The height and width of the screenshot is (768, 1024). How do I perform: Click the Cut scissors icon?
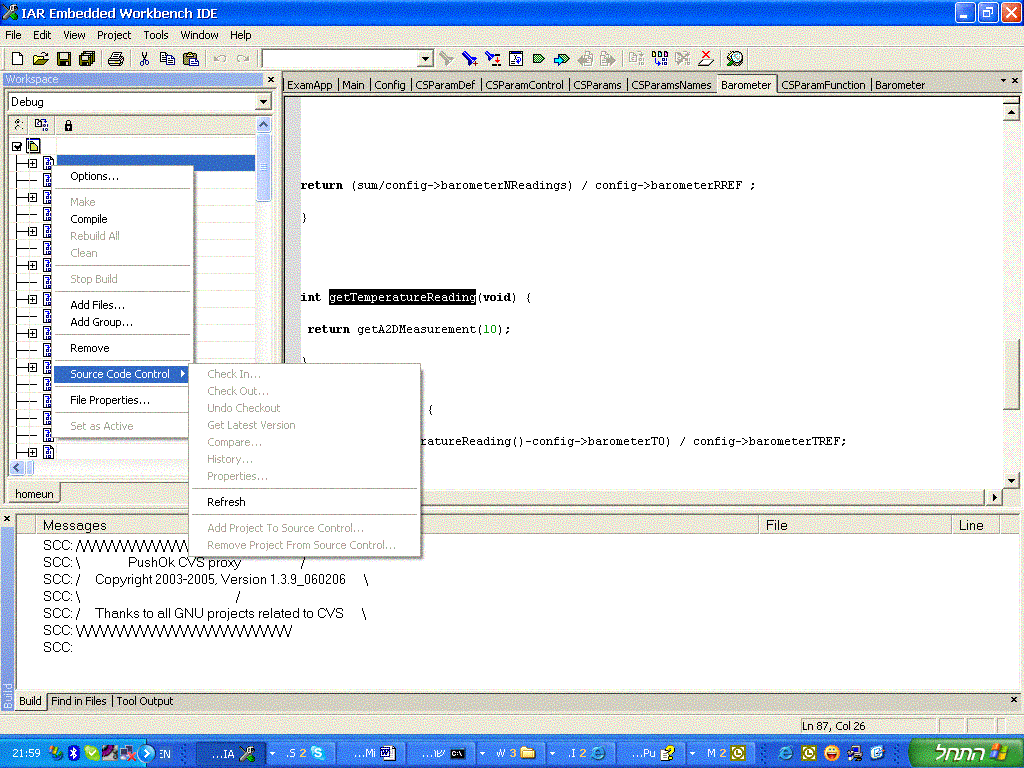click(145, 59)
